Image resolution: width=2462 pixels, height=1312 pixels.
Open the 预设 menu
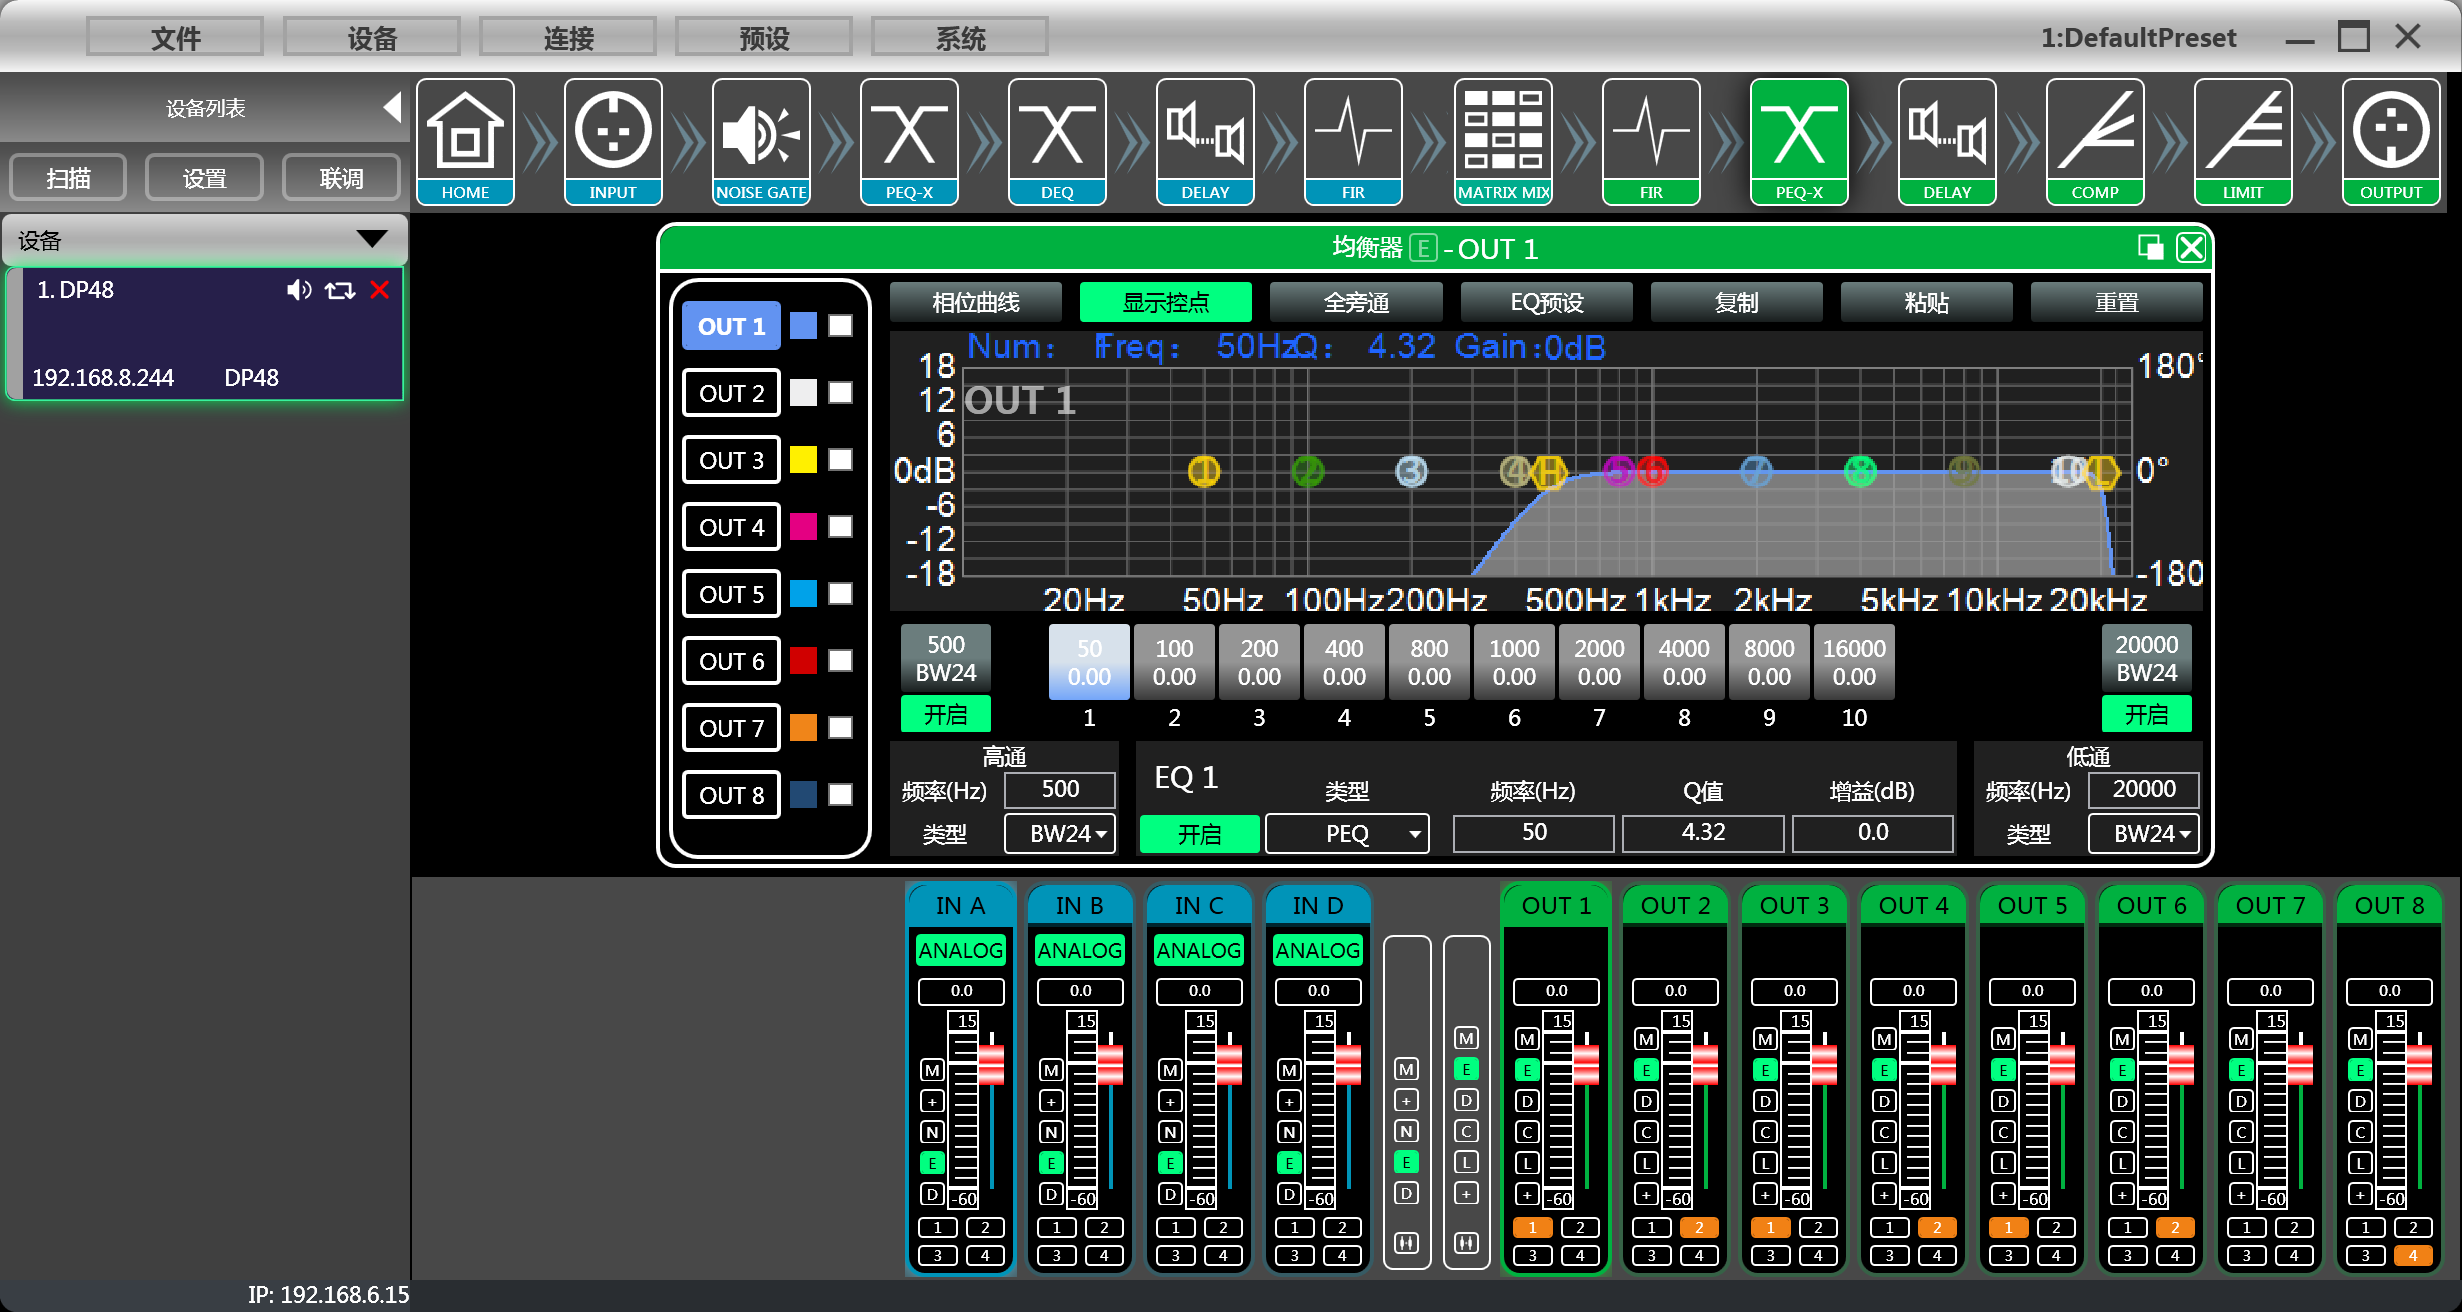point(764,38)
